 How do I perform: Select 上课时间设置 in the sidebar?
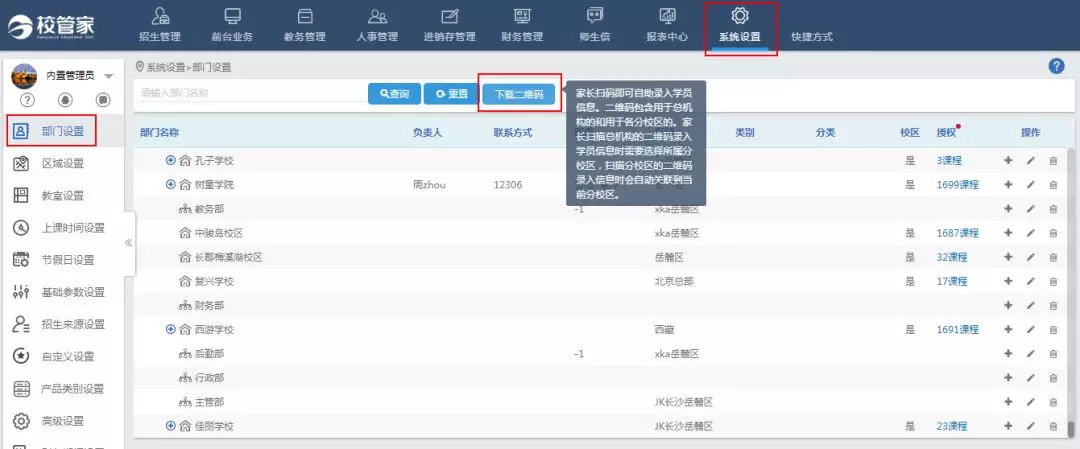(72, 227)
